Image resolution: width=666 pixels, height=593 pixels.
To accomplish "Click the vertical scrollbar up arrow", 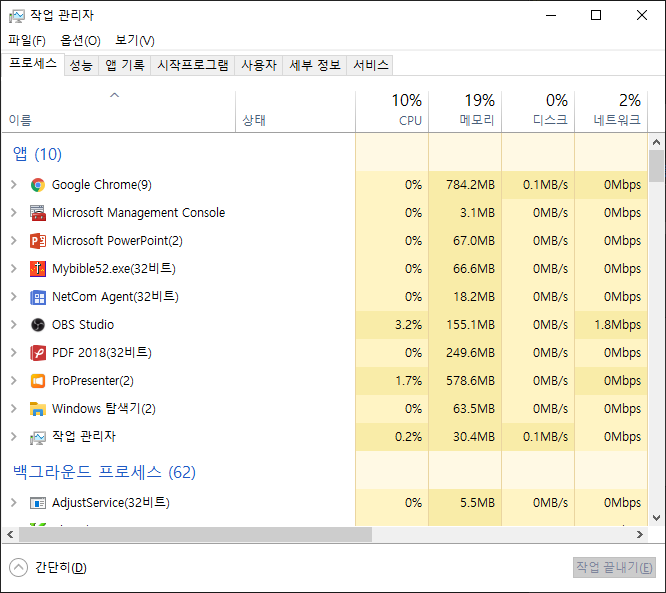I will point(657,142).
